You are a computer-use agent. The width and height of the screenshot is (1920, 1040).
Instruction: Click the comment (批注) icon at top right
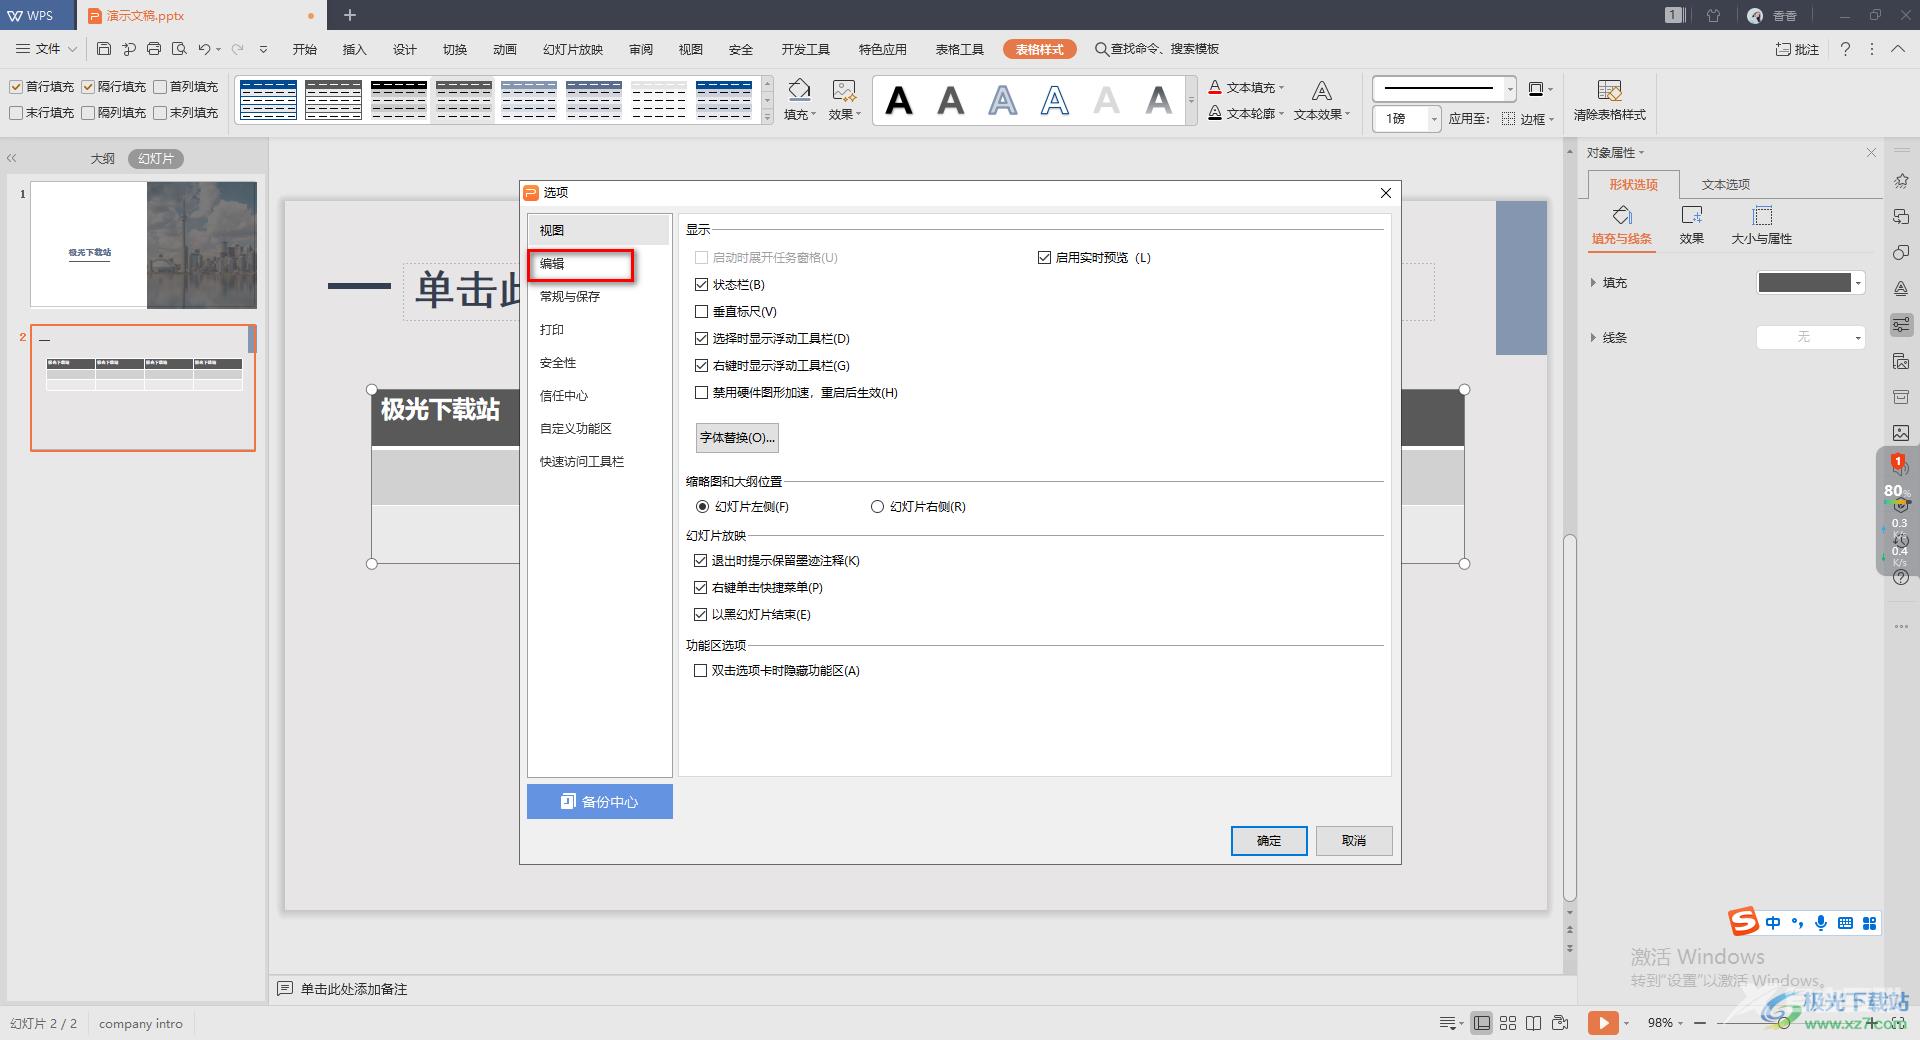tap(1797, 49)
